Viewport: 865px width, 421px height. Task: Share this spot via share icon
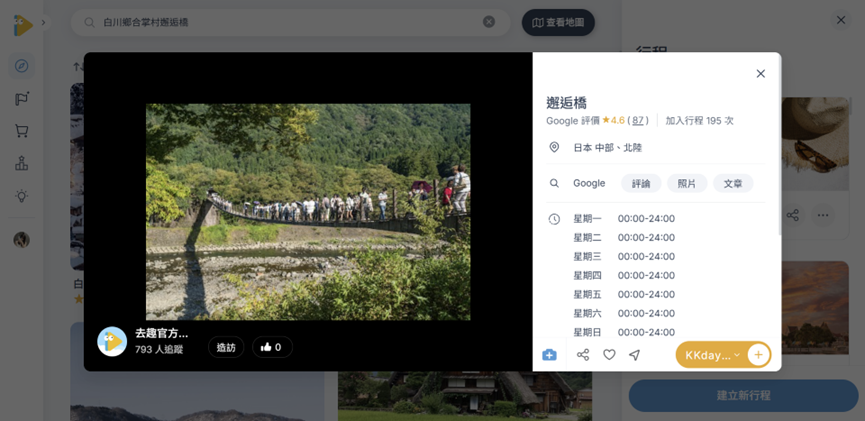click(583, 355)
